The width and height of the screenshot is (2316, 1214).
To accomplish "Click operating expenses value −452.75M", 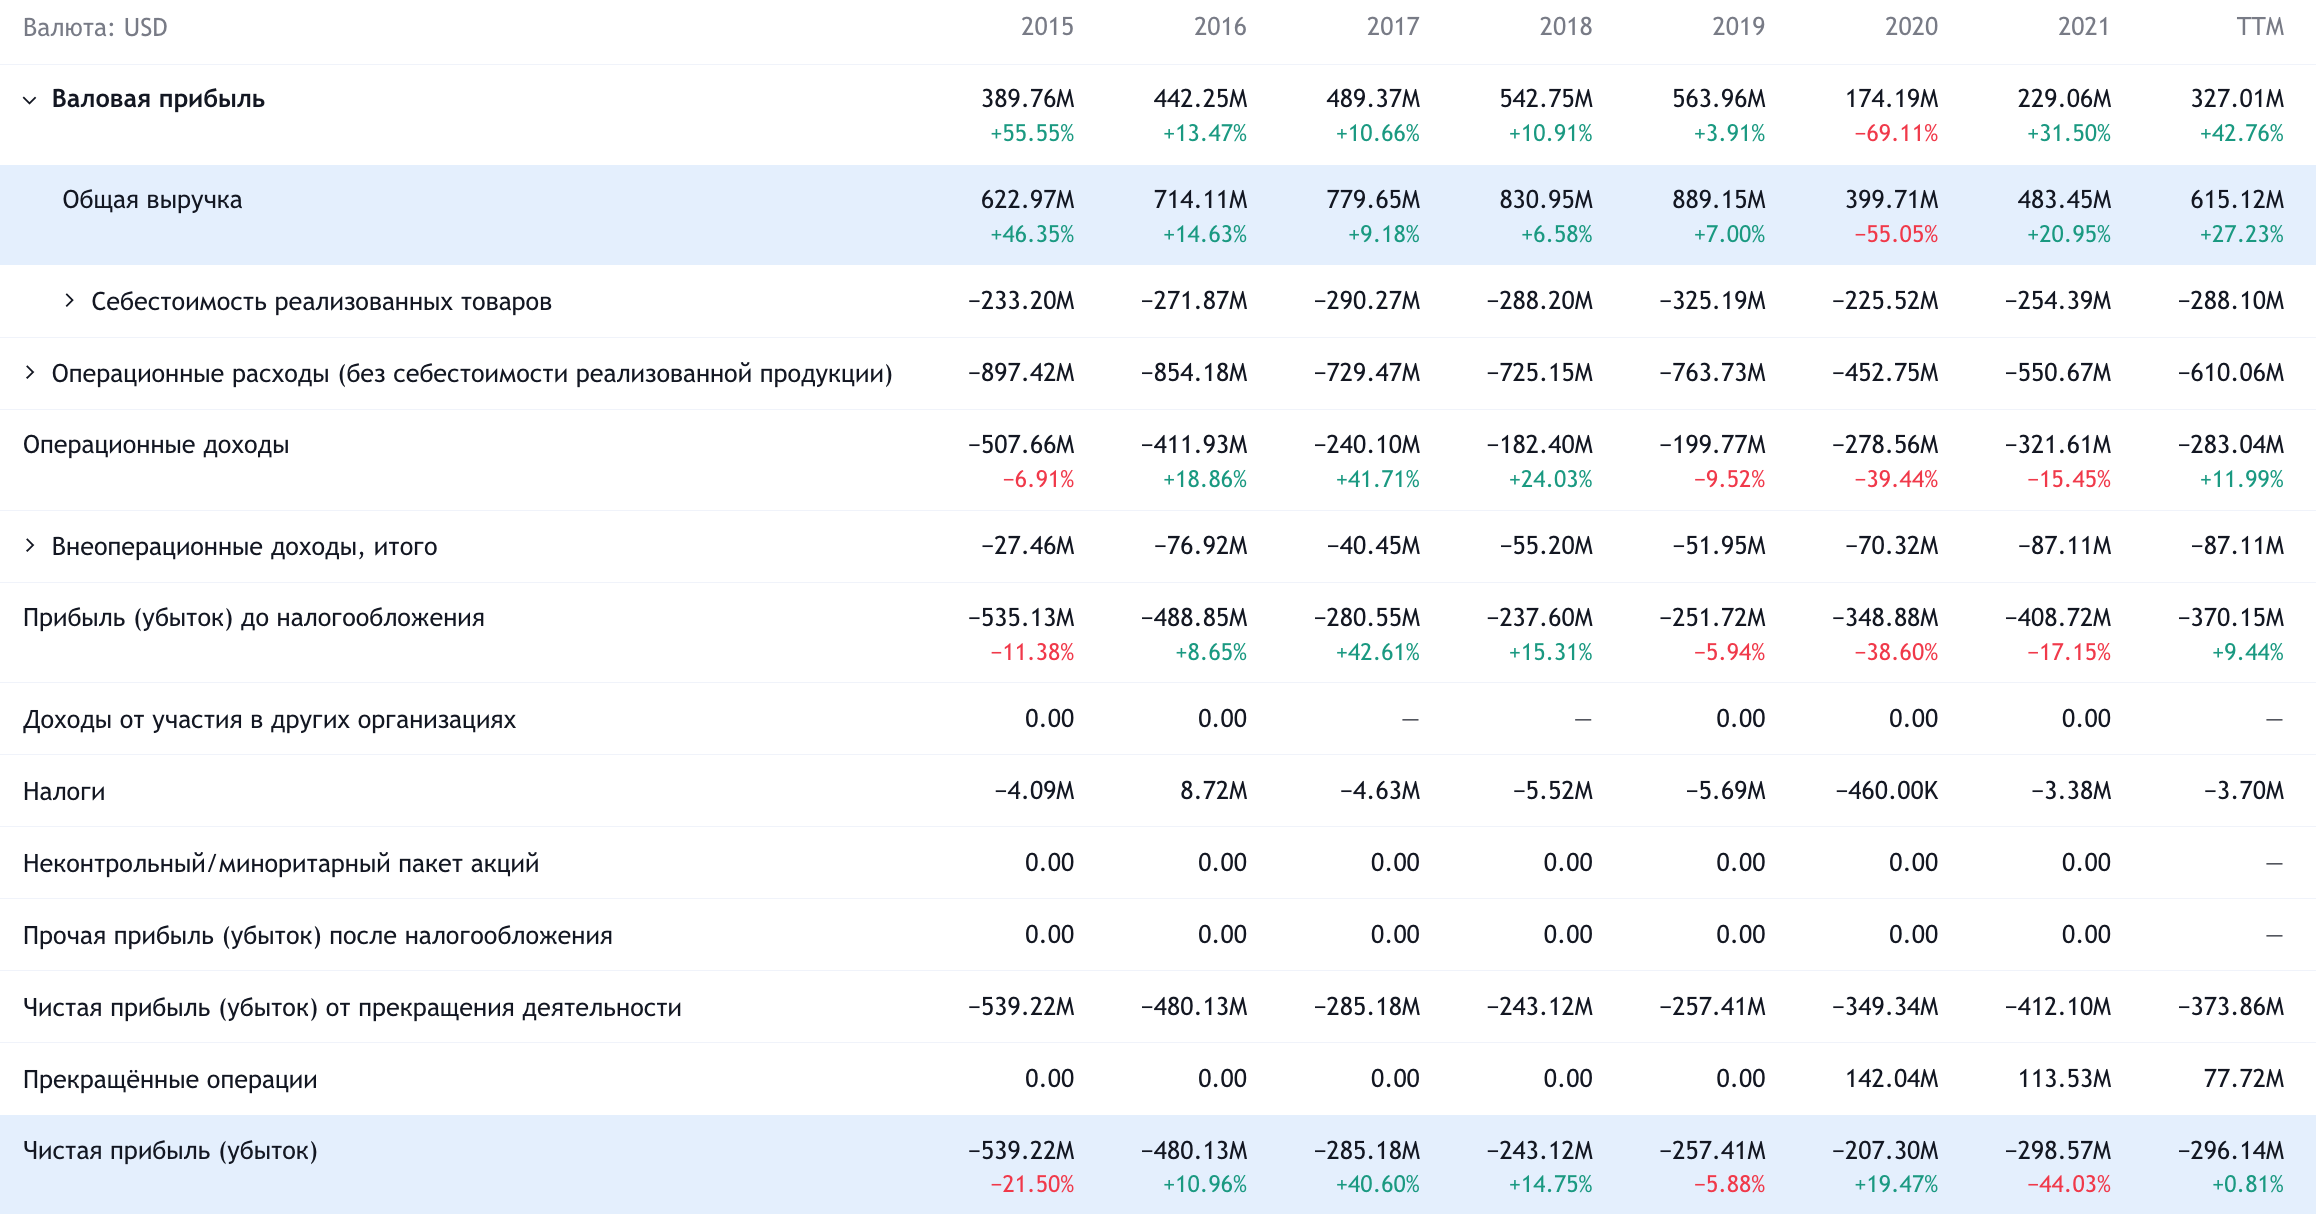I will [x=1885, y=373].
